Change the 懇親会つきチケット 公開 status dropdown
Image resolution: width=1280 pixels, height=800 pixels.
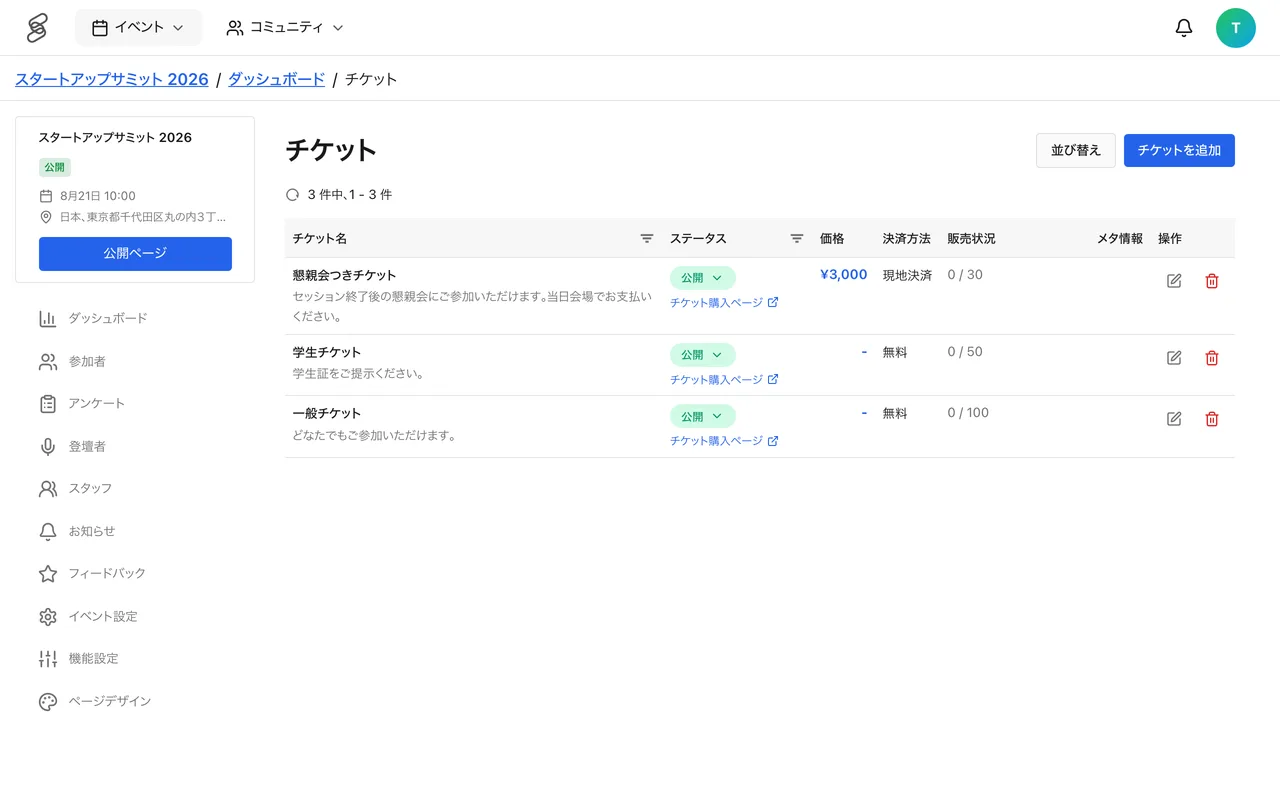coord(702,278)
